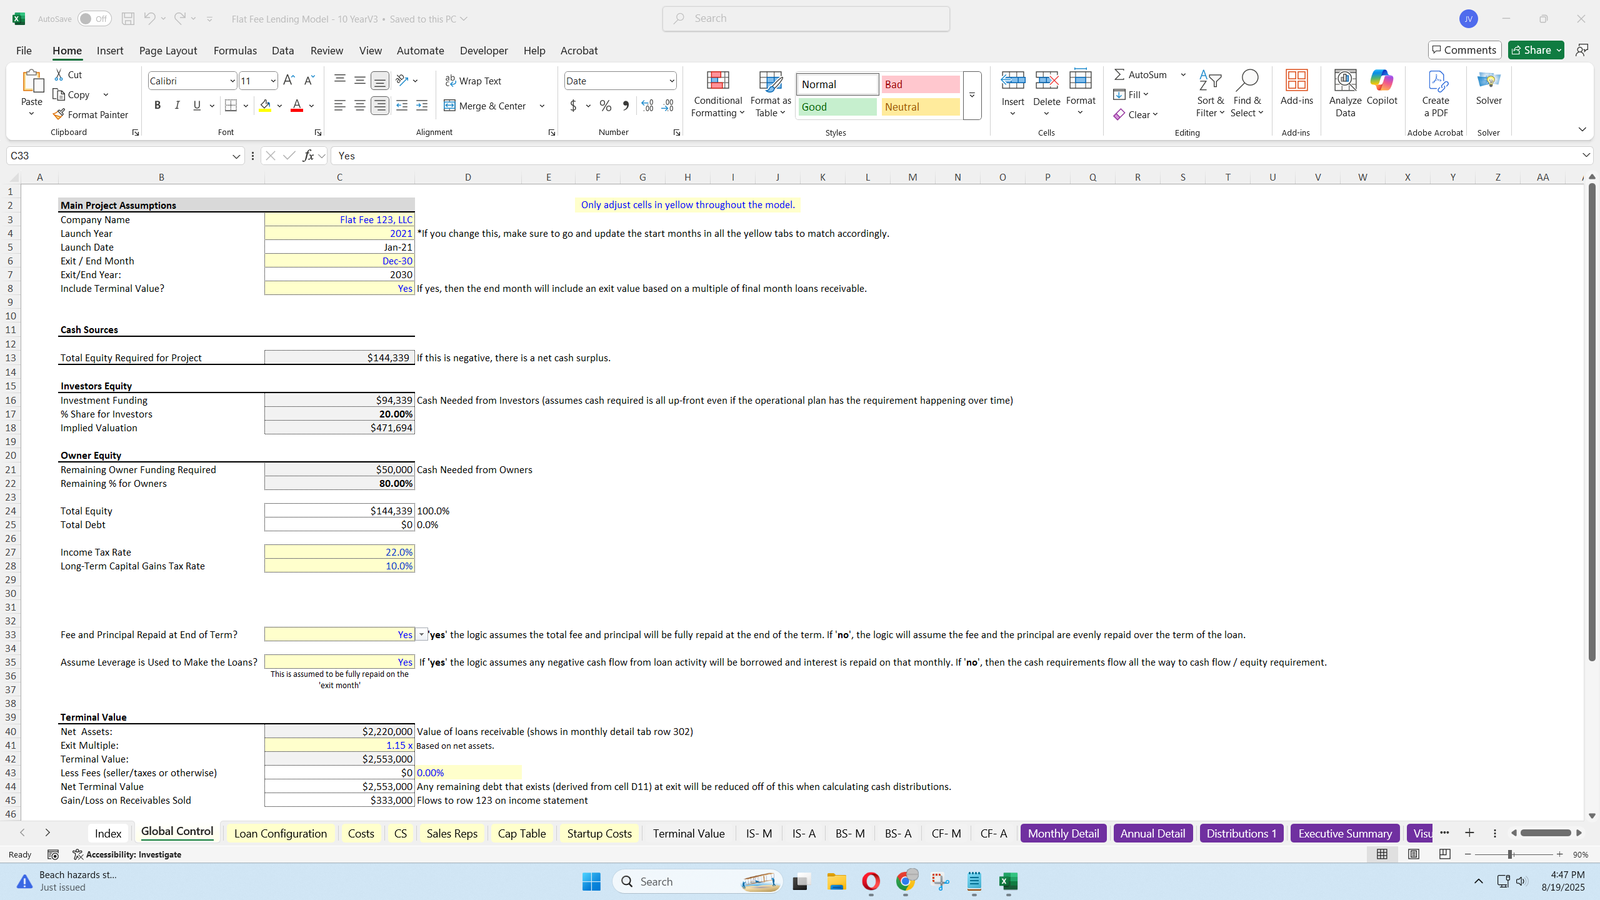Open the Formulas ribbon tab
This screenshot has height=900, width=1600.
click(x=235, y=51)
